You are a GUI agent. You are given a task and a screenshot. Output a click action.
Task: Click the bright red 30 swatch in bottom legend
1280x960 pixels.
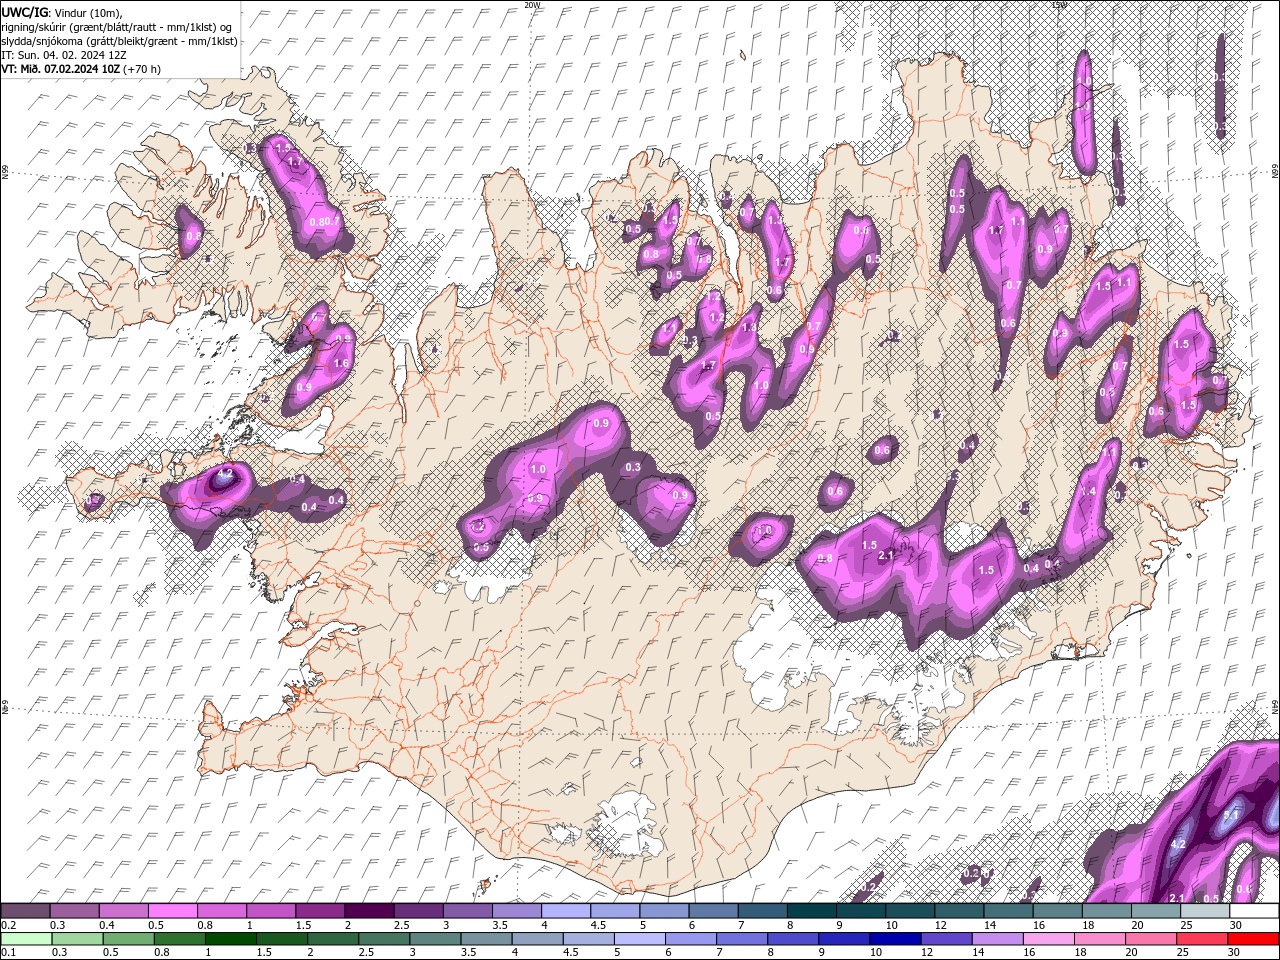click(x=1254, y=939)
